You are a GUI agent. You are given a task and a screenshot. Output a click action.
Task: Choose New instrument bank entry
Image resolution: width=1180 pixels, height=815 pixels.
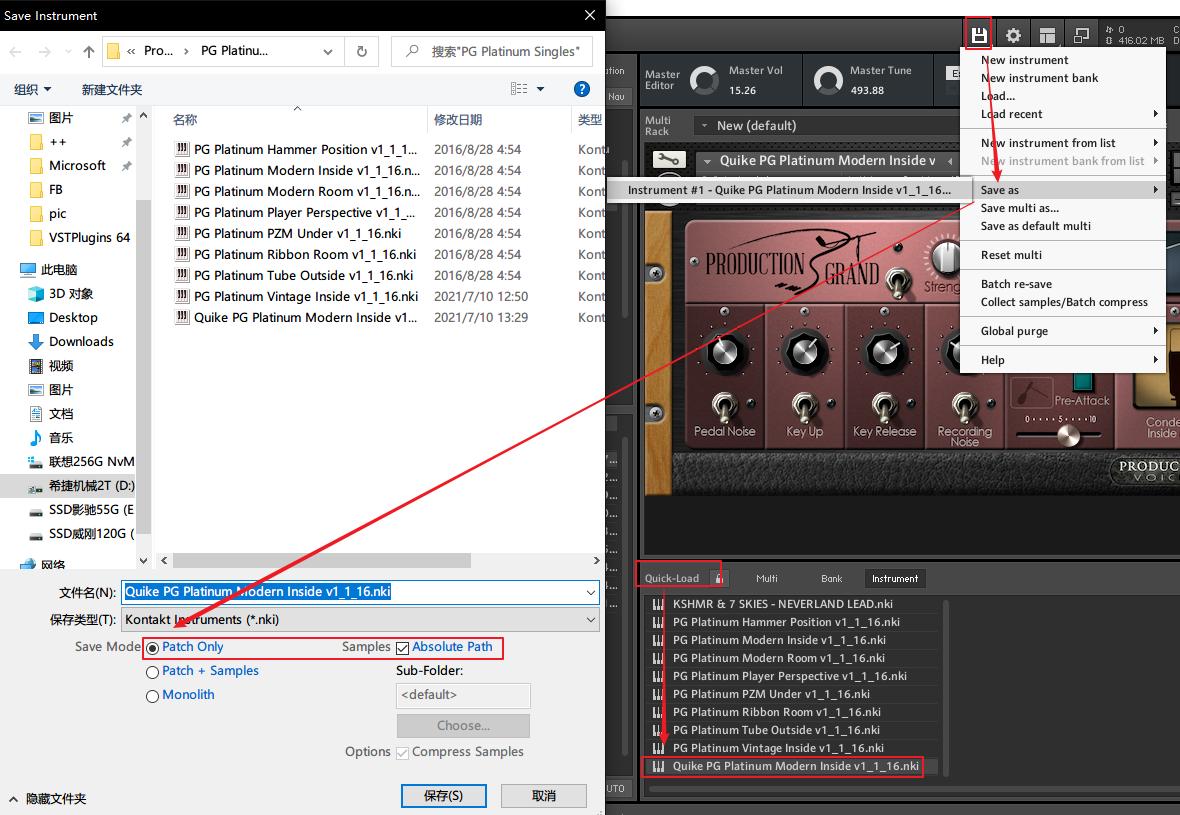(1063, 78)
